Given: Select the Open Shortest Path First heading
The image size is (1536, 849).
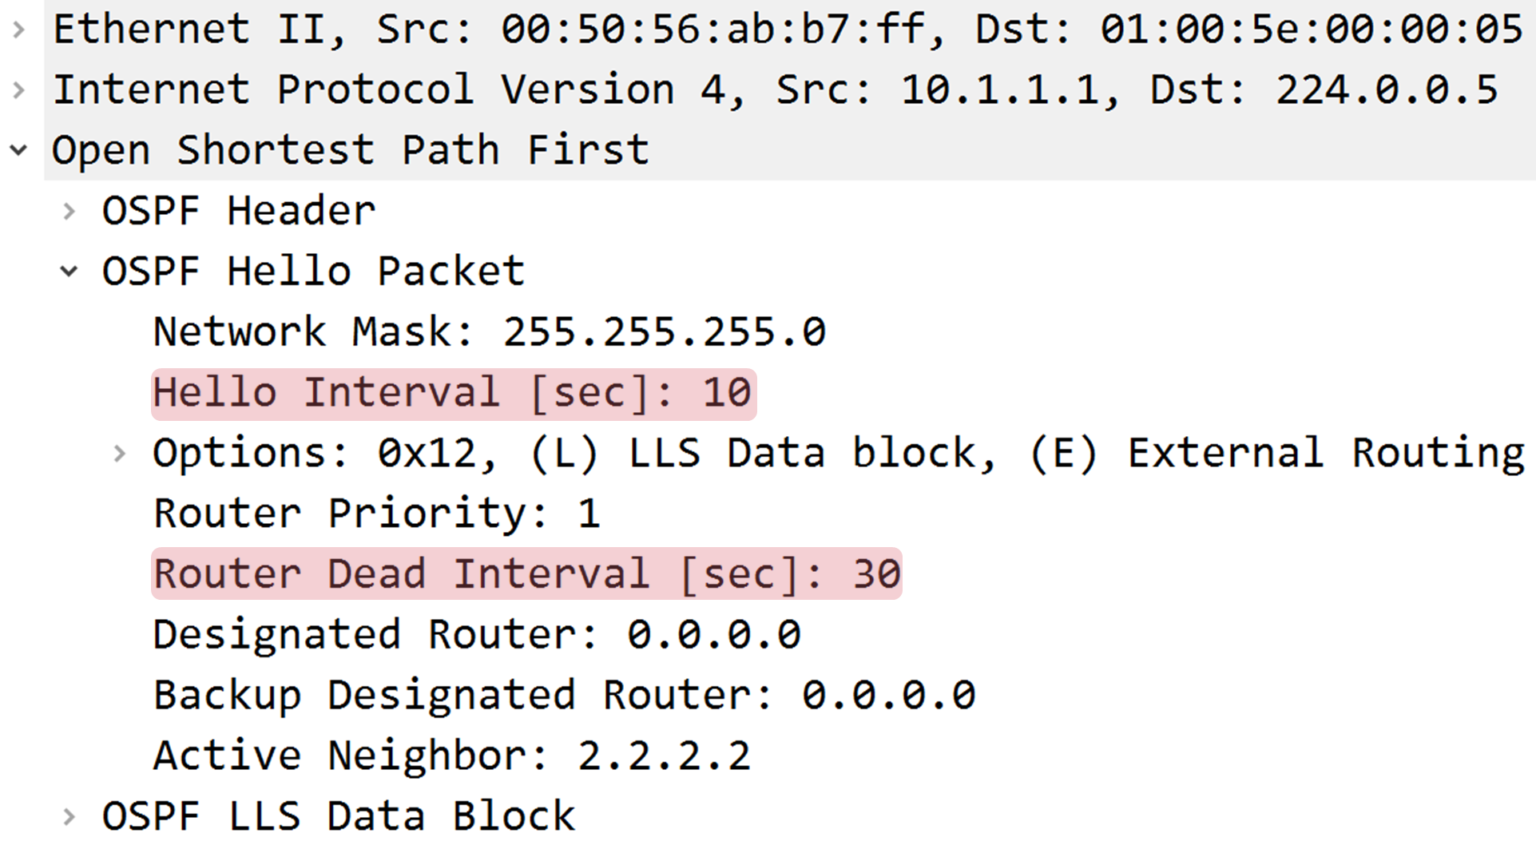Looking at the screenshot, I should coord(350,148).
